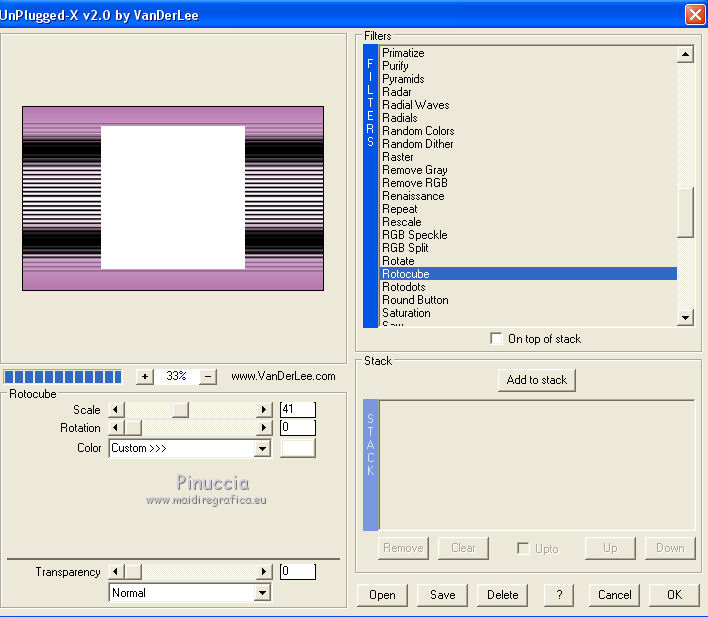Click Scale slider right arrow
Image resolution: width=708 pixels, height=617 pixels.
(264, 410)
